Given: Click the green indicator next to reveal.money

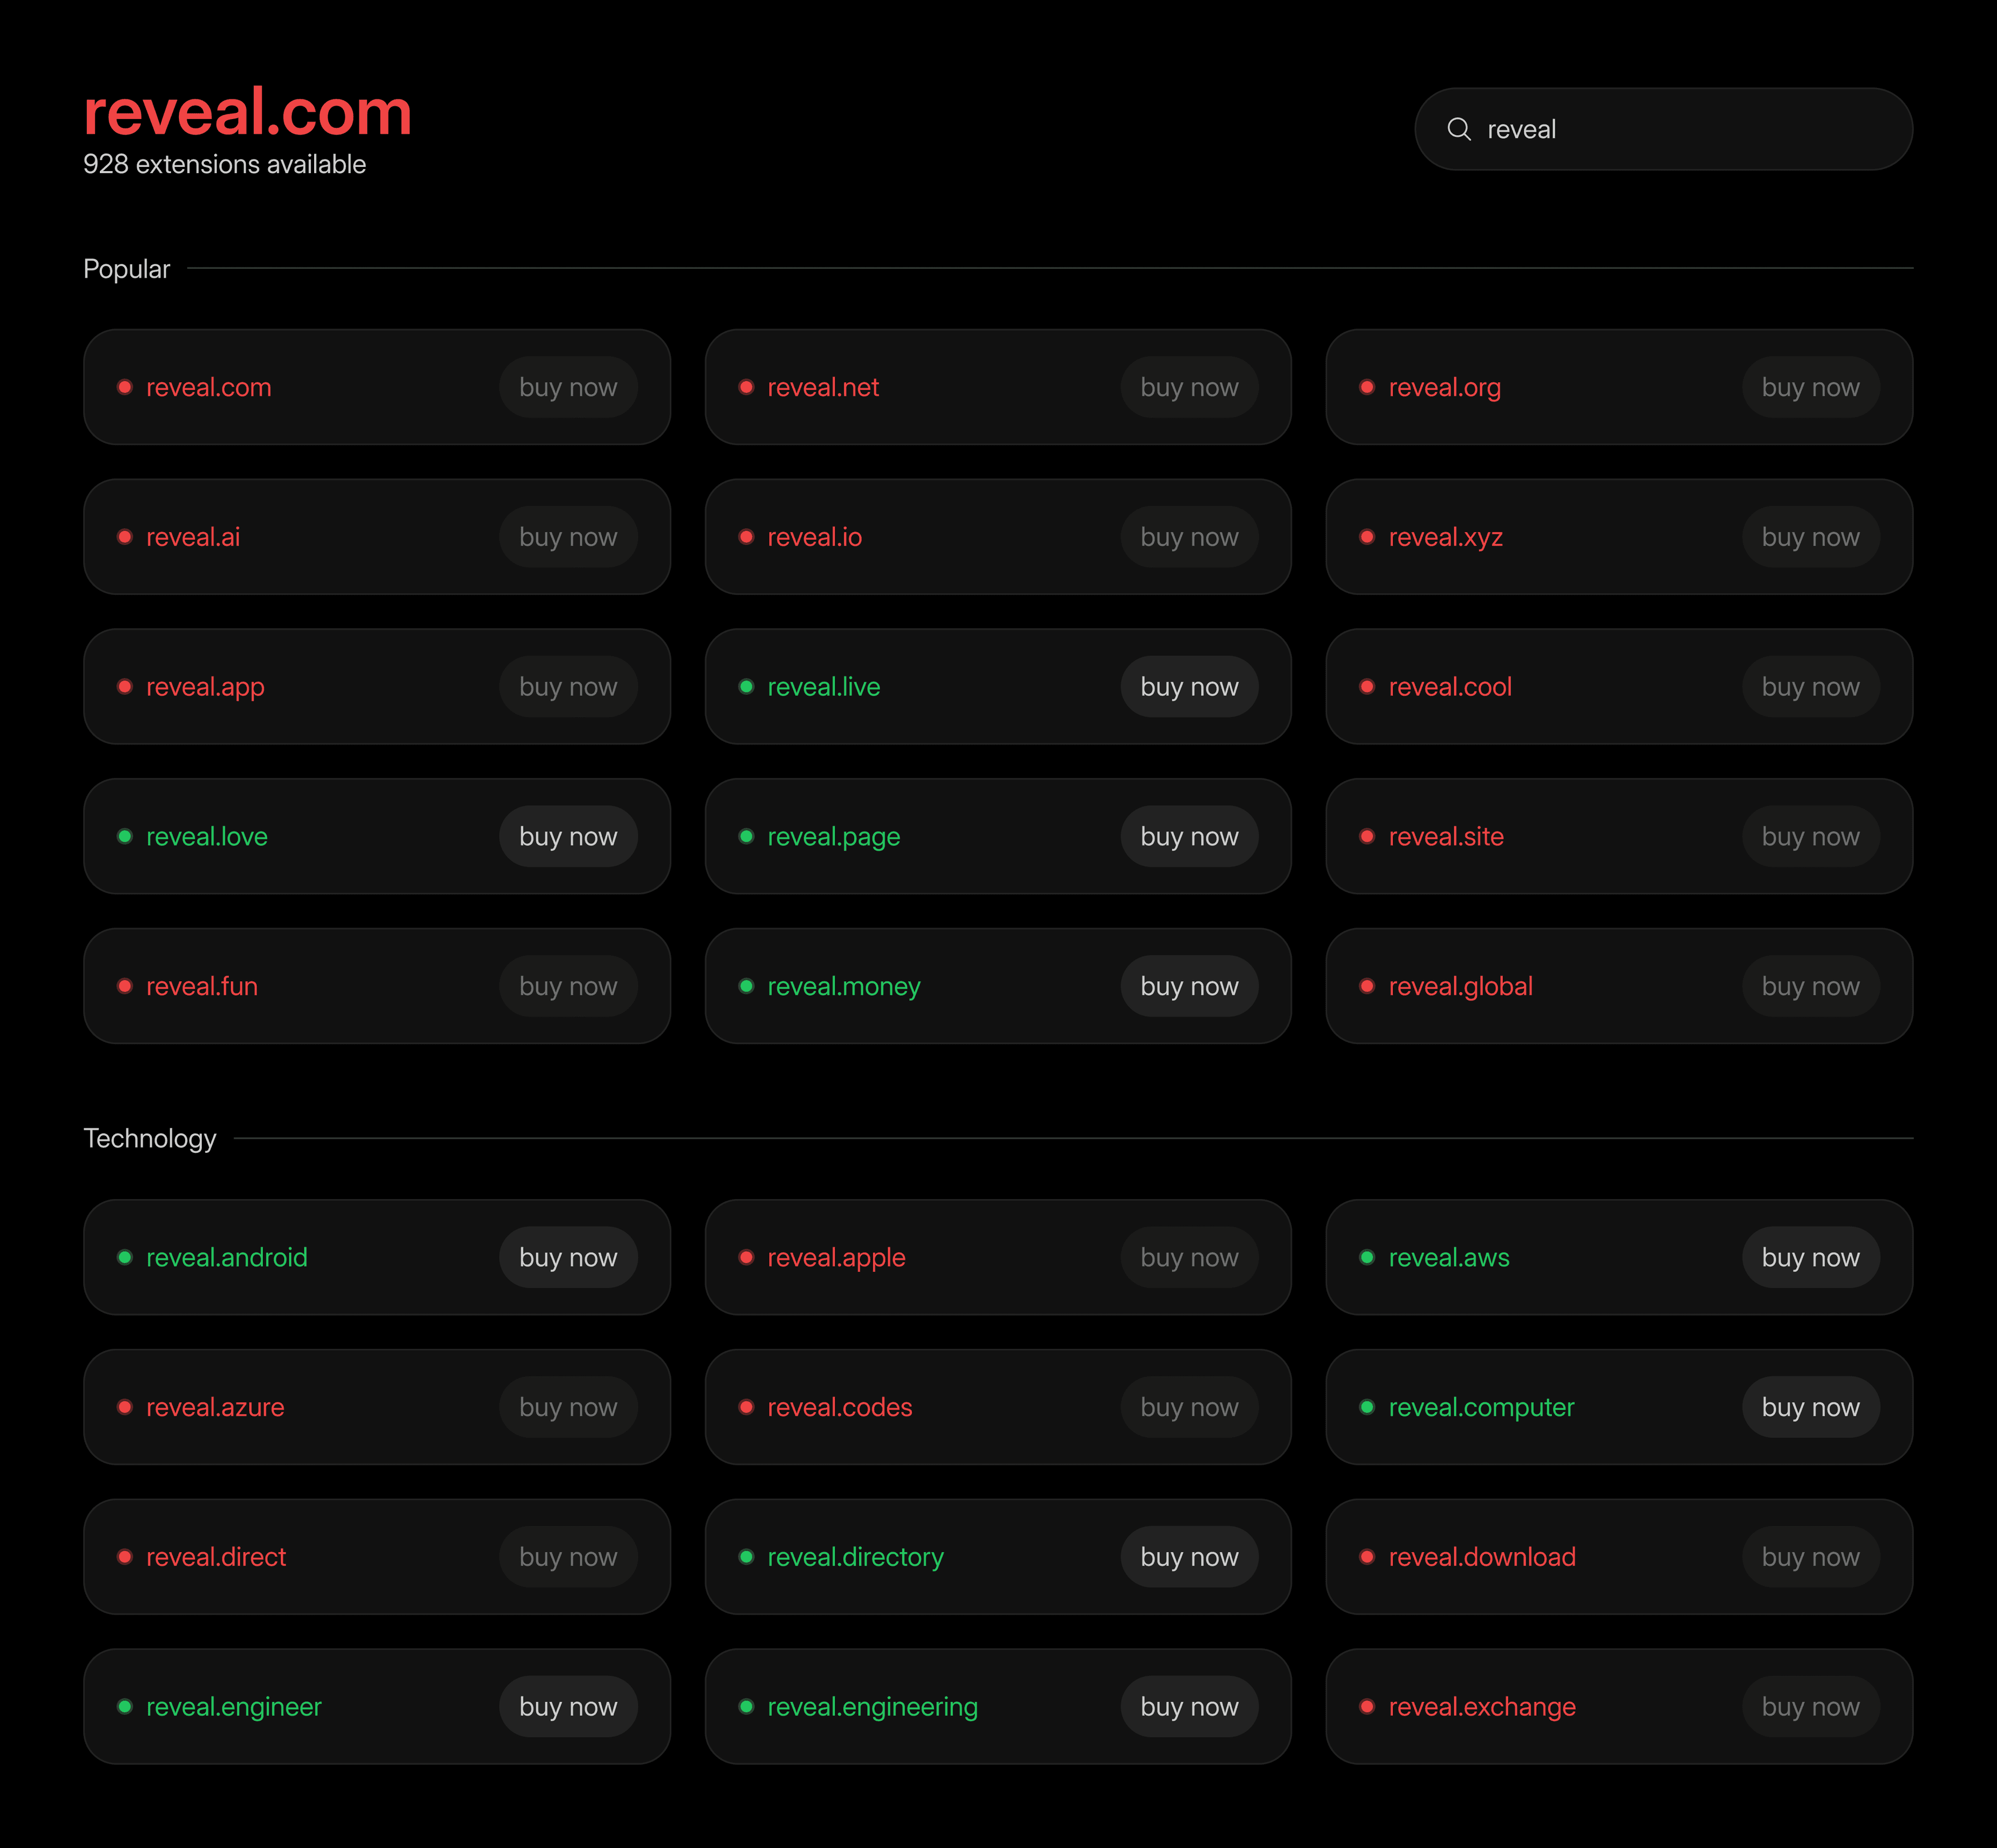Looking at the screenshot, I should pos(746,986).
